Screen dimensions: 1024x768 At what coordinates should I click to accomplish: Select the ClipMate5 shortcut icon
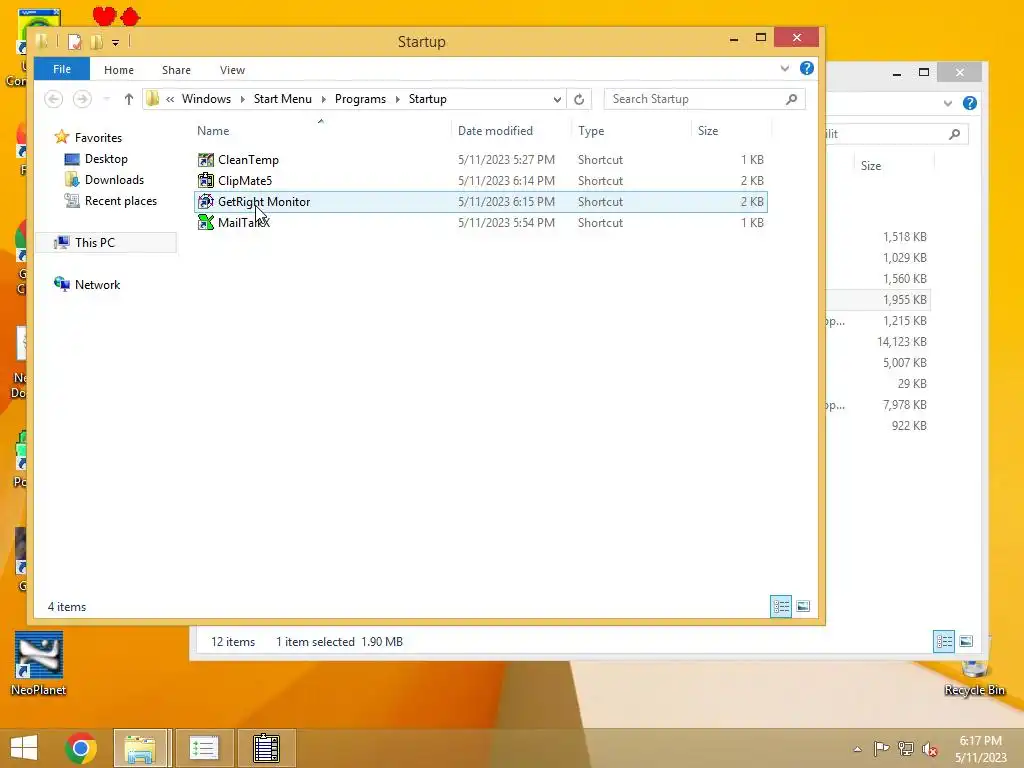tap(206, 181)
